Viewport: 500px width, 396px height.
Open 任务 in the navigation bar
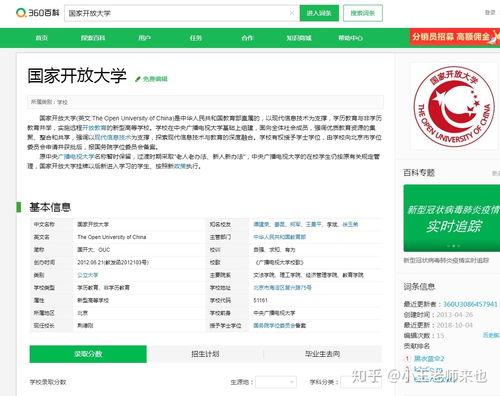pyautogui.click(x=196, y=38)
